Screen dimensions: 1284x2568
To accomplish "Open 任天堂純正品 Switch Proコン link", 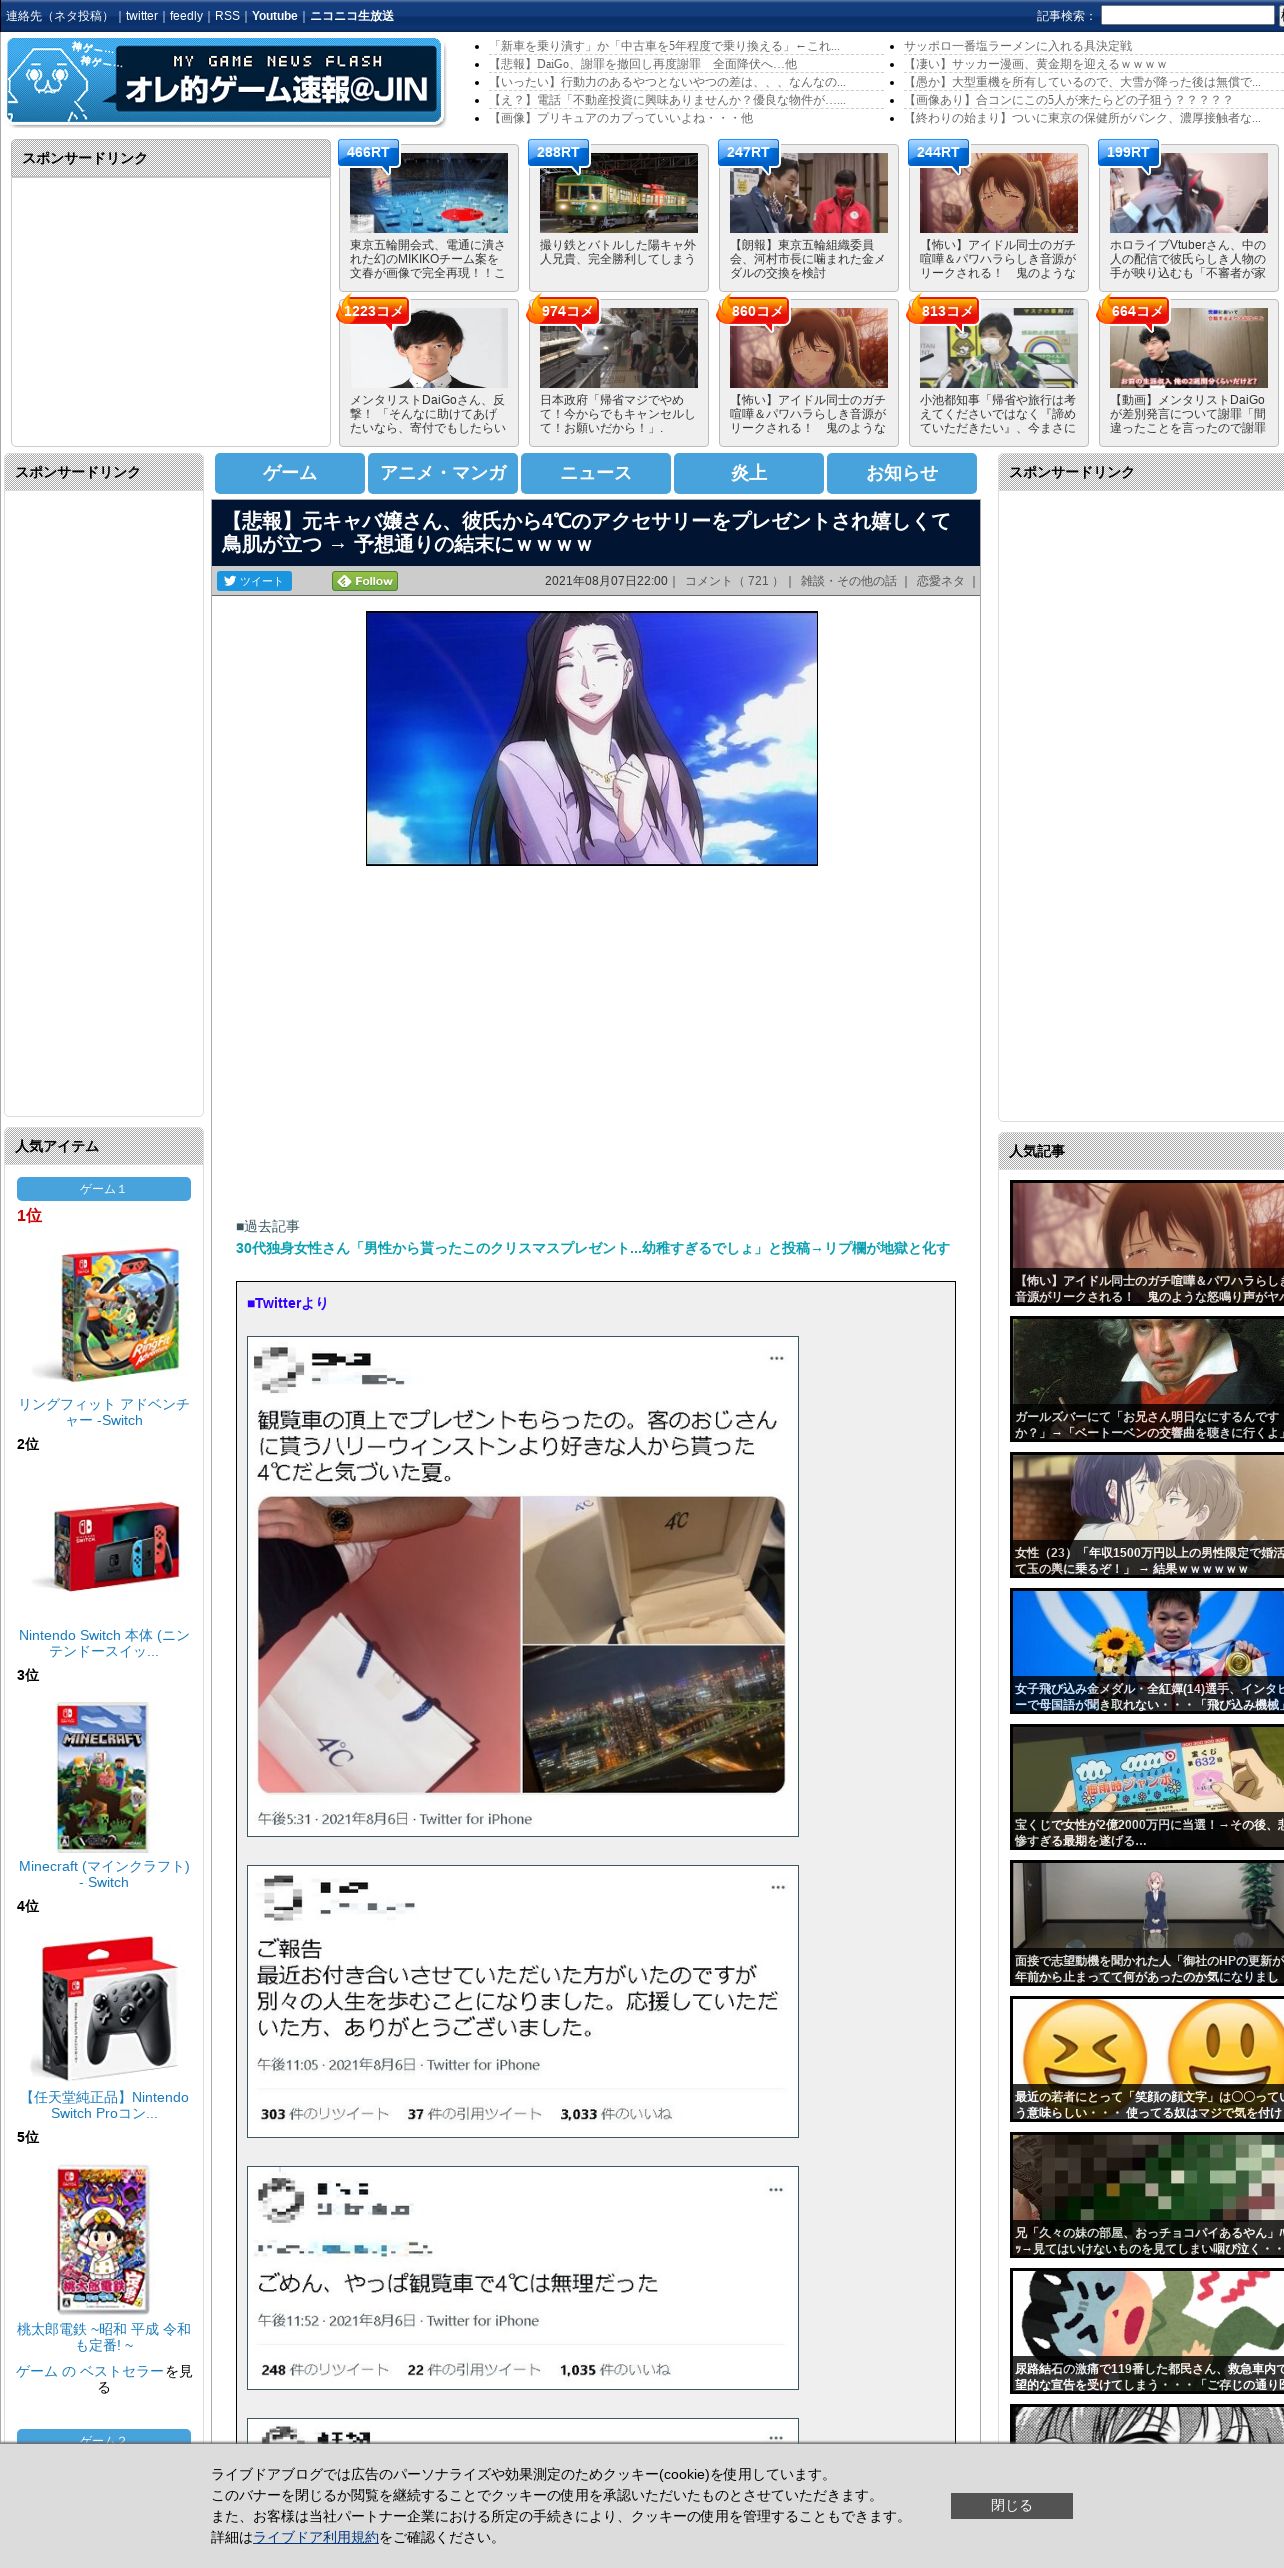I will (x=104, y=2105).
